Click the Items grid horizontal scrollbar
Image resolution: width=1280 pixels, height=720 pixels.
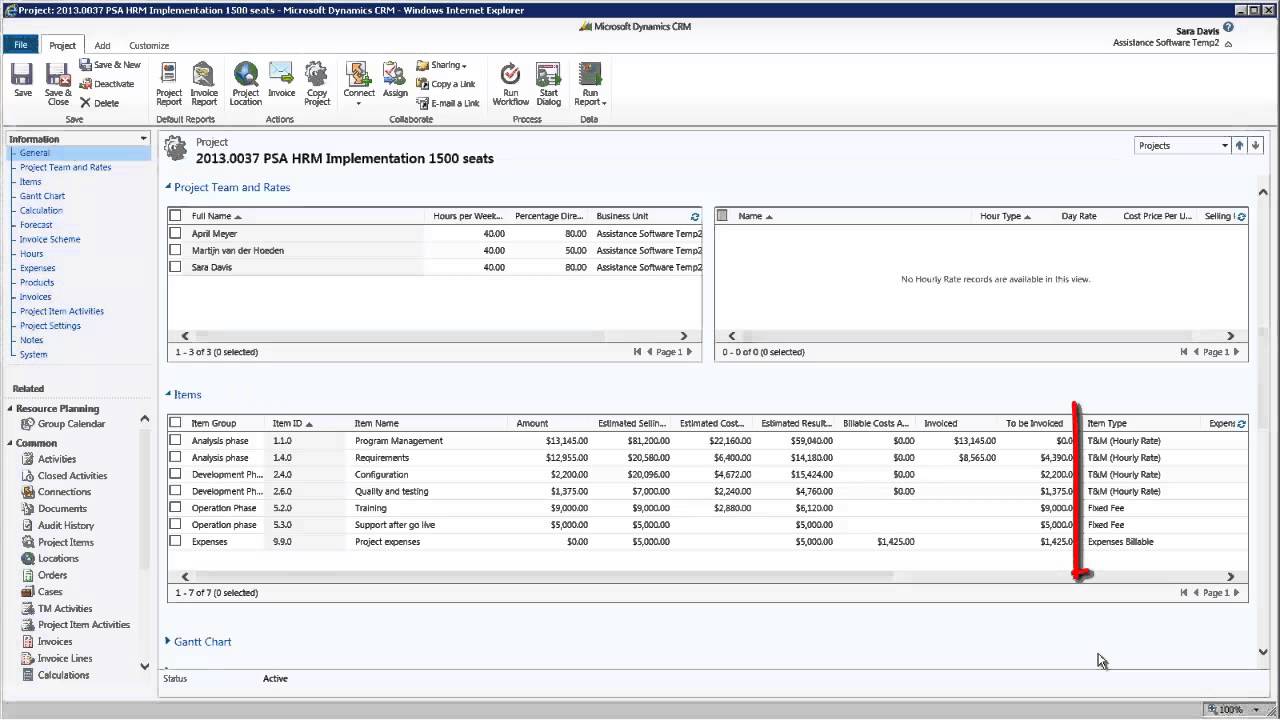(x=543, y=576)
